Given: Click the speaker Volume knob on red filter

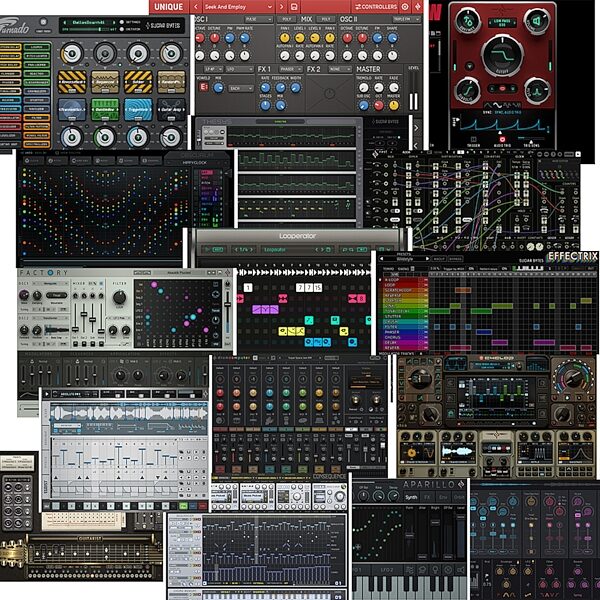Looking at the screenshot, I should 536,22.
